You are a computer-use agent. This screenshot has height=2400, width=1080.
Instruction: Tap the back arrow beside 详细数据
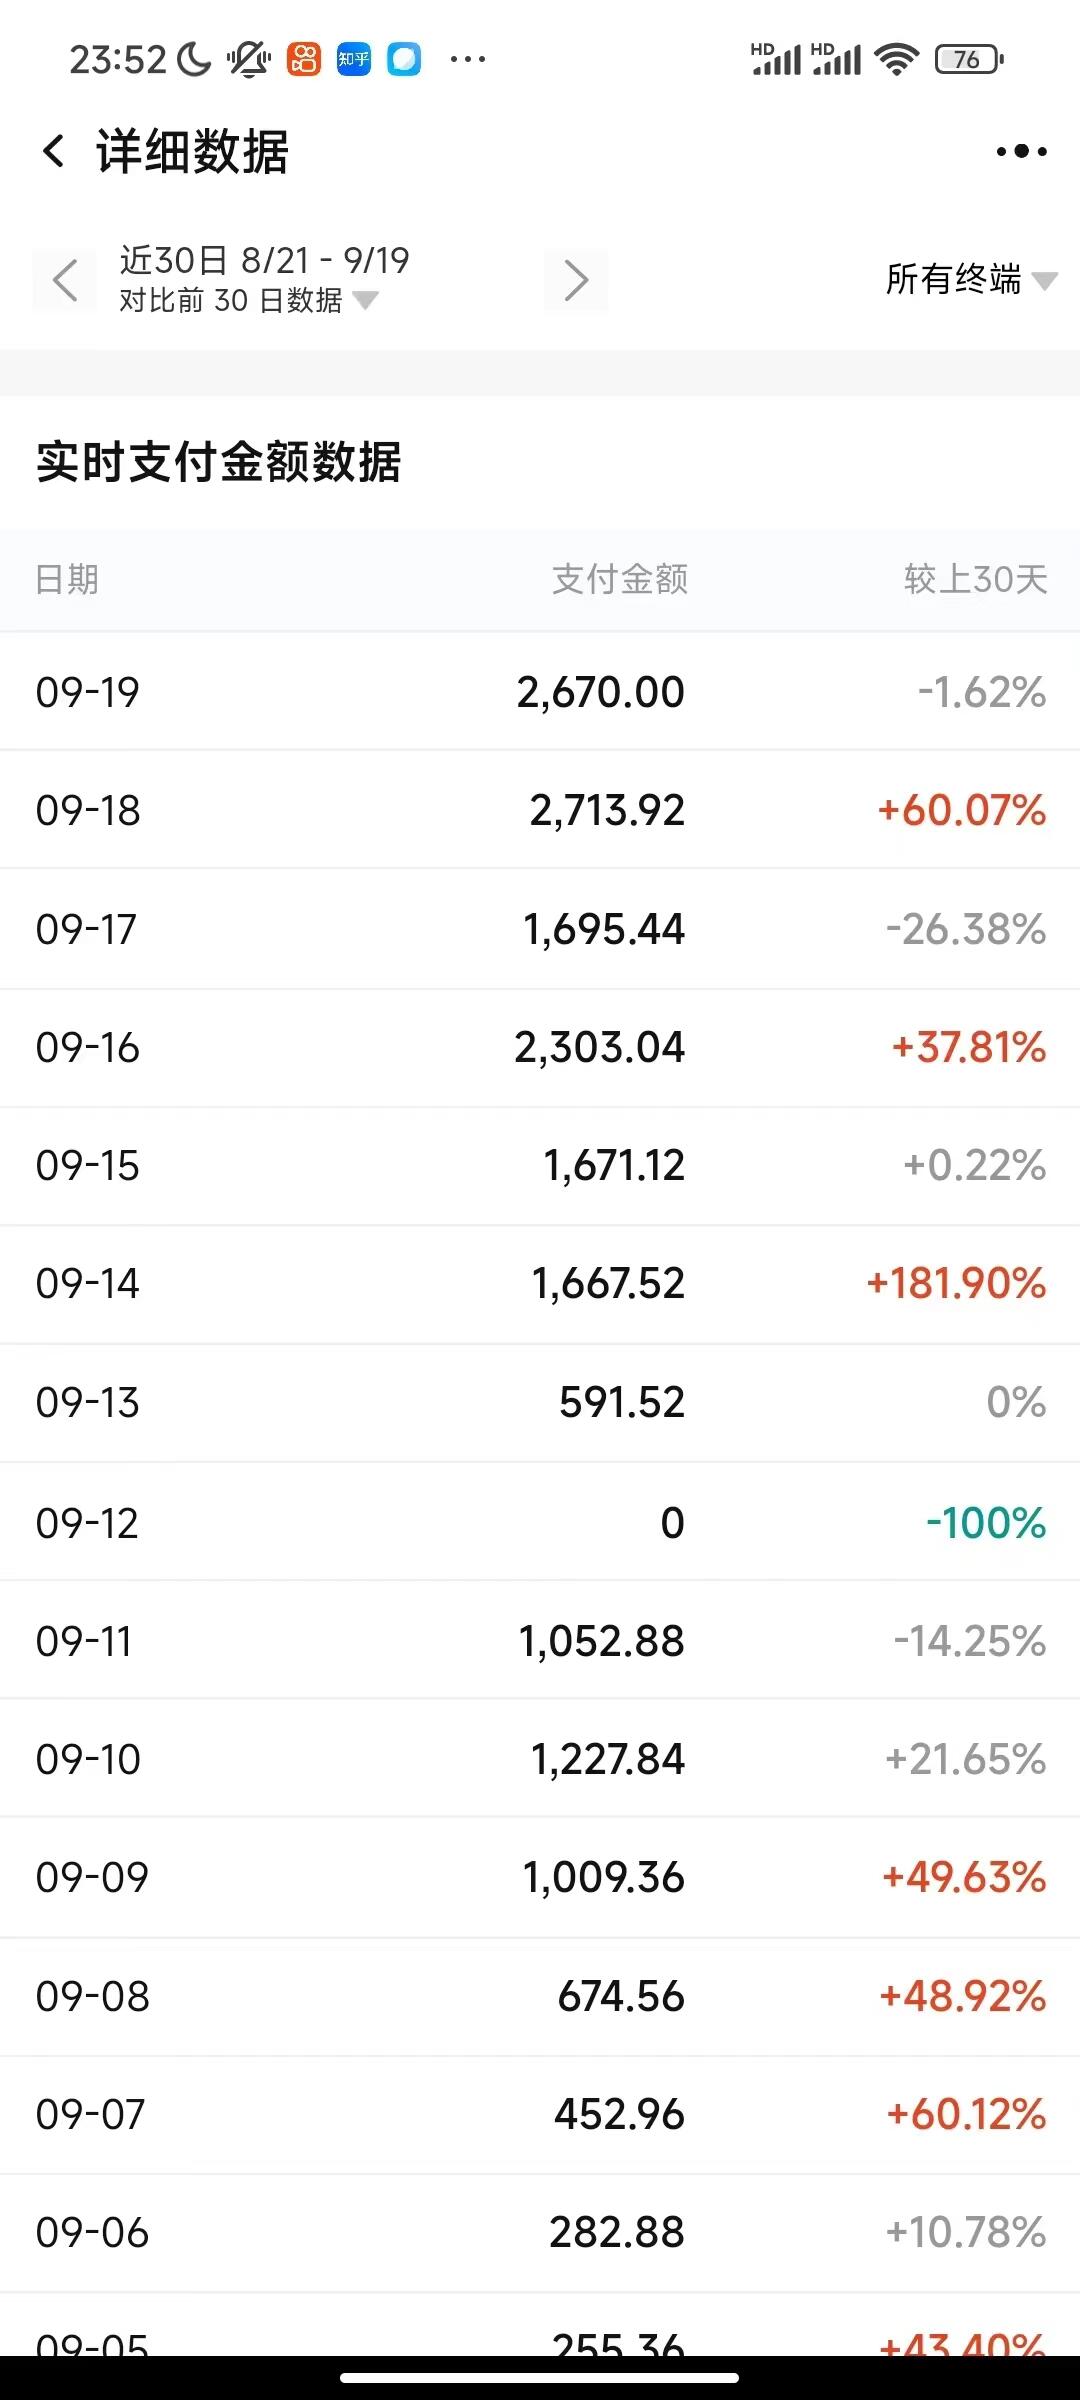pyautogui.click(x=54, y=152)
